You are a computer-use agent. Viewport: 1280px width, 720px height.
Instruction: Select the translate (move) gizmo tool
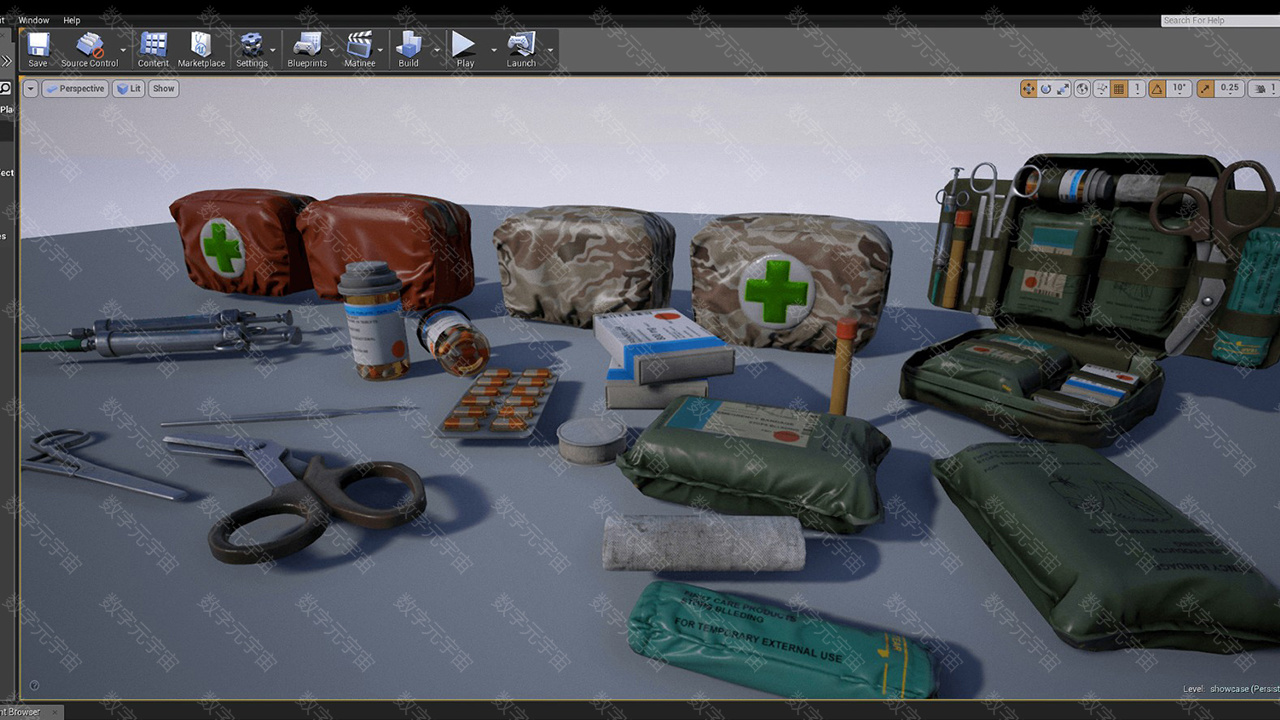point(1028,89)
